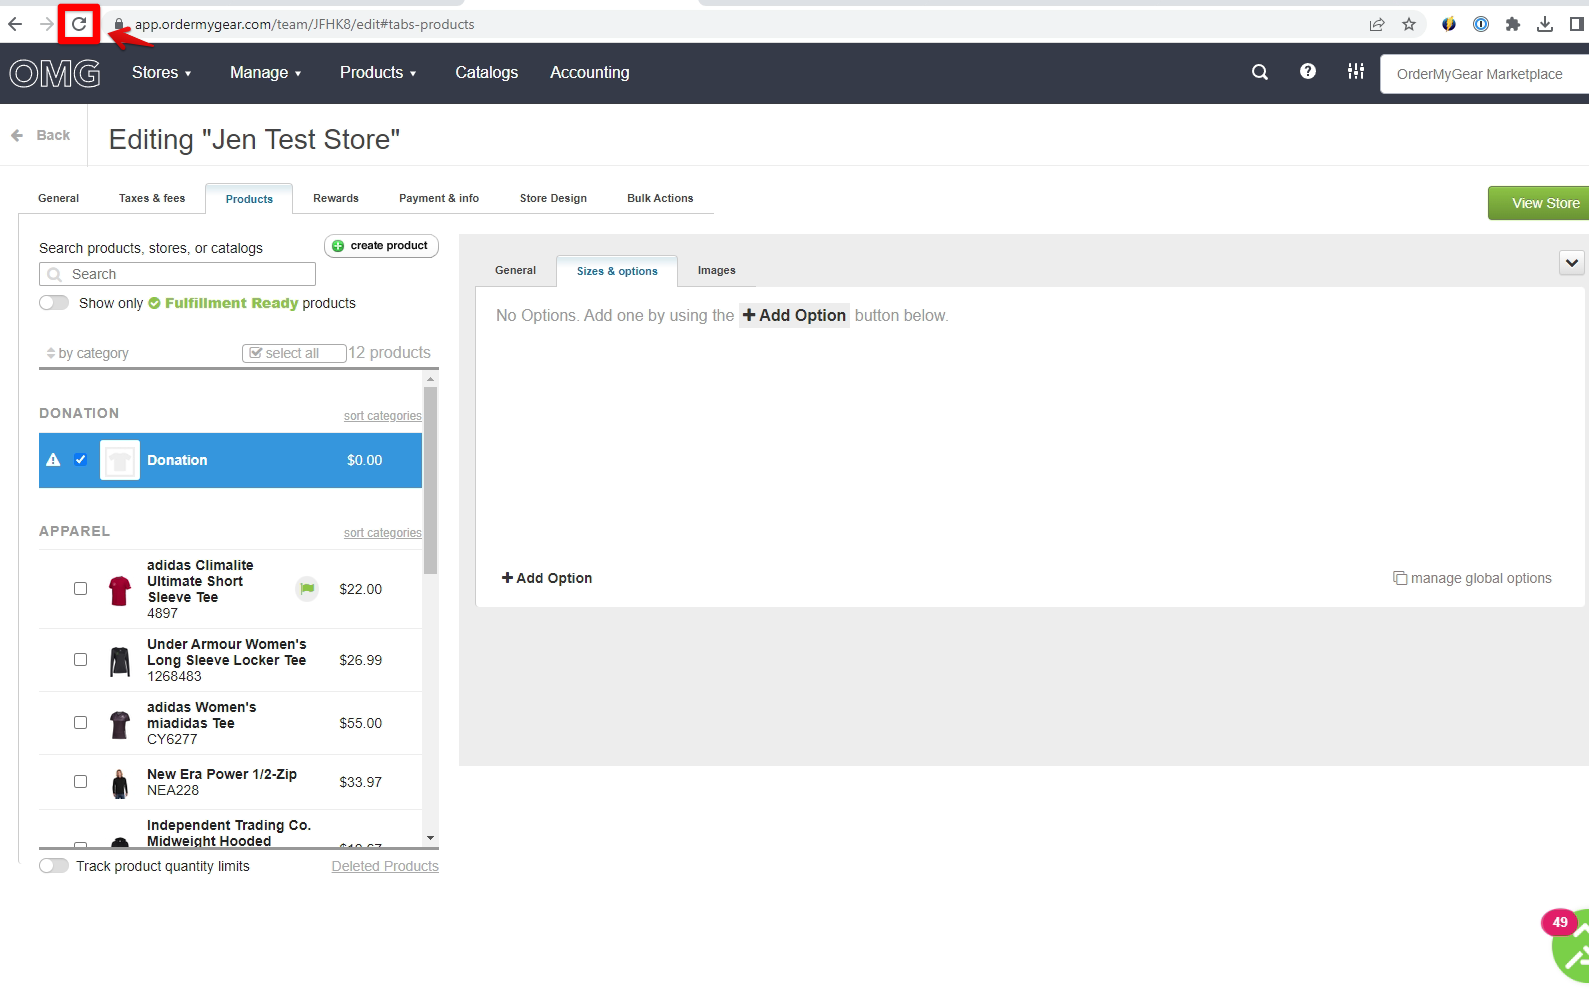Check the New Era Power 1/2-Zip checkbox

81,782
